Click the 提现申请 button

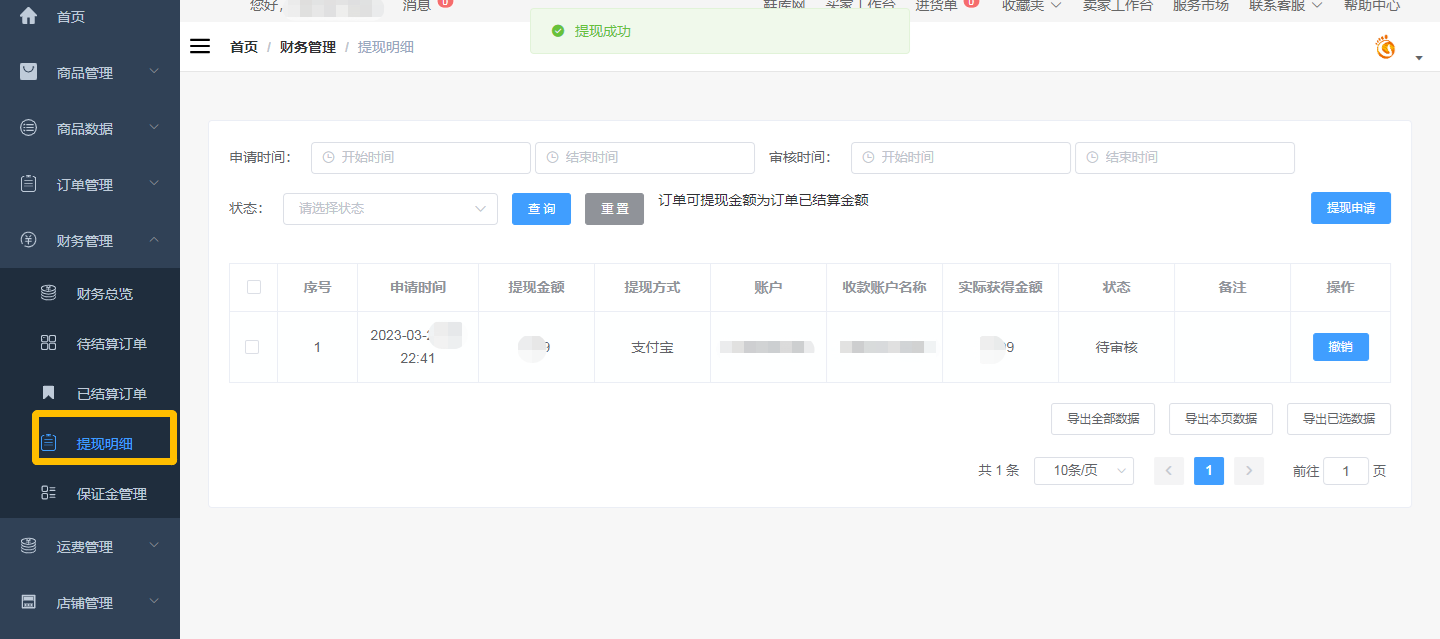pos(1350,208)
